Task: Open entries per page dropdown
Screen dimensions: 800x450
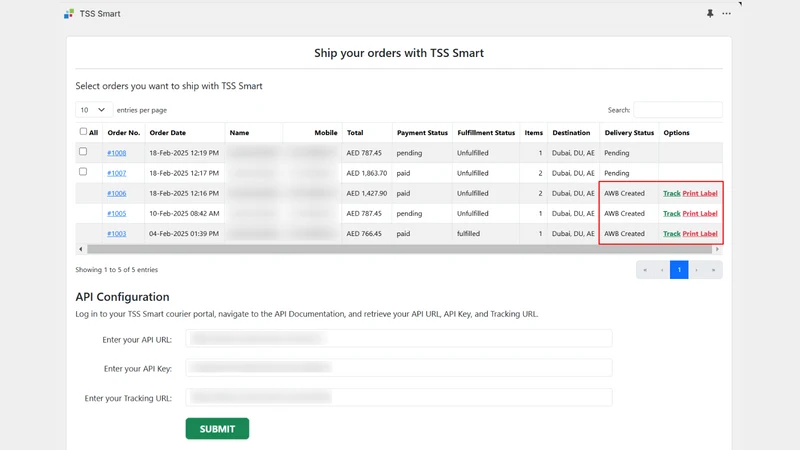Action: [x=94, y=110]
